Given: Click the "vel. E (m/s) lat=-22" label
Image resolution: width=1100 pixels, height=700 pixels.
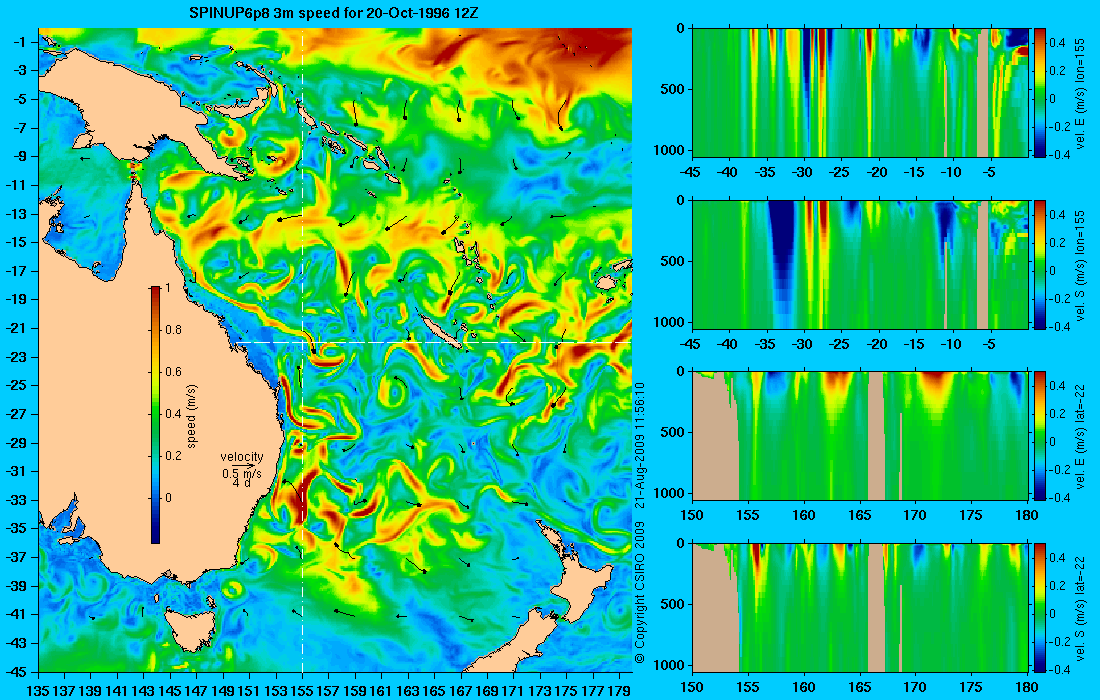Looking at the screenshot, I should click(1080, 436).
